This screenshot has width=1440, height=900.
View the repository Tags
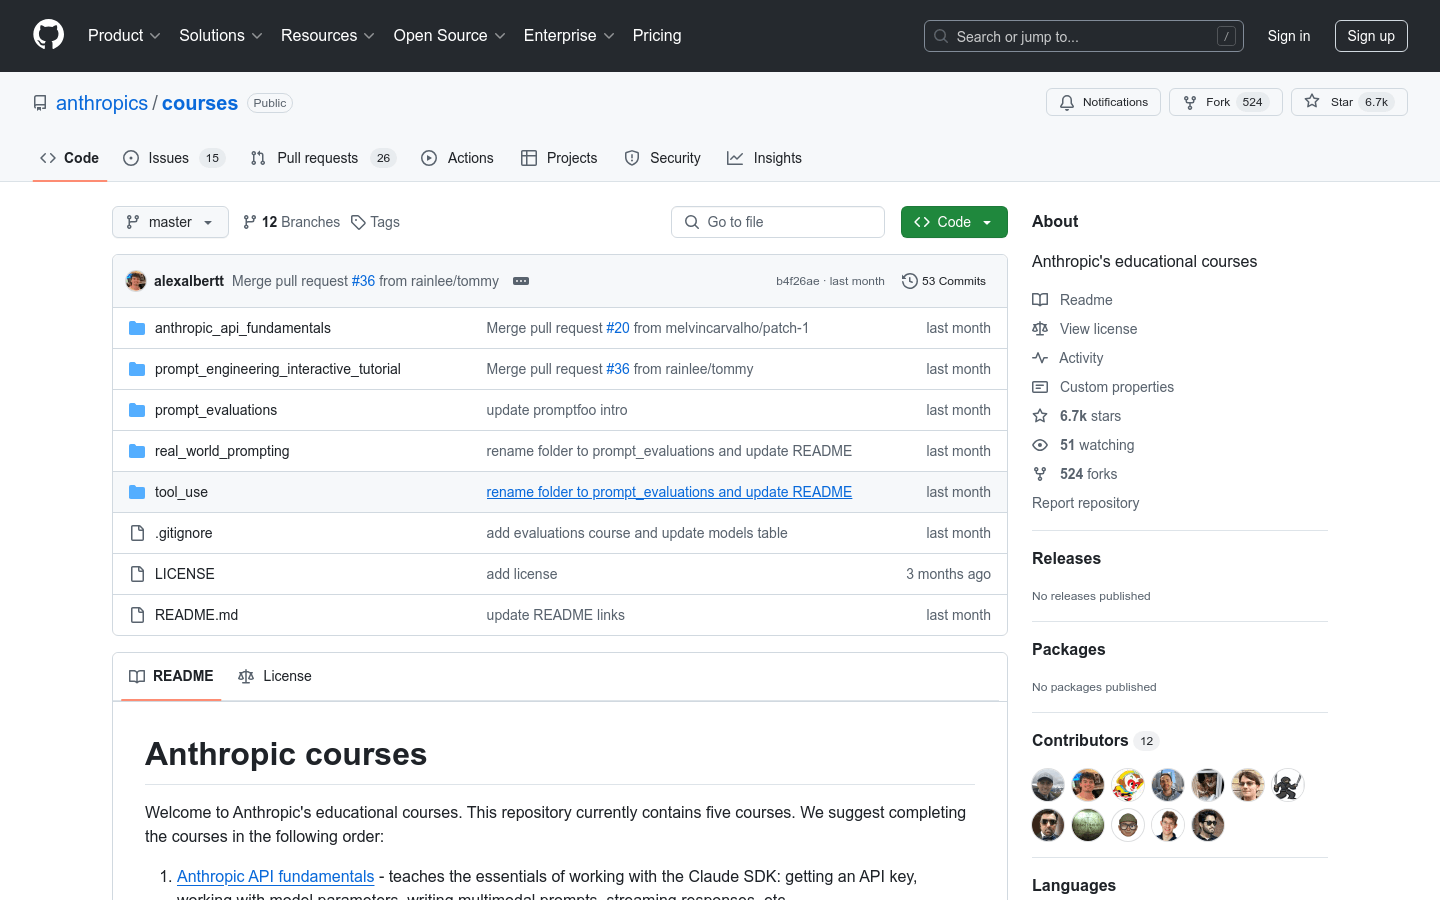point(375,222)
